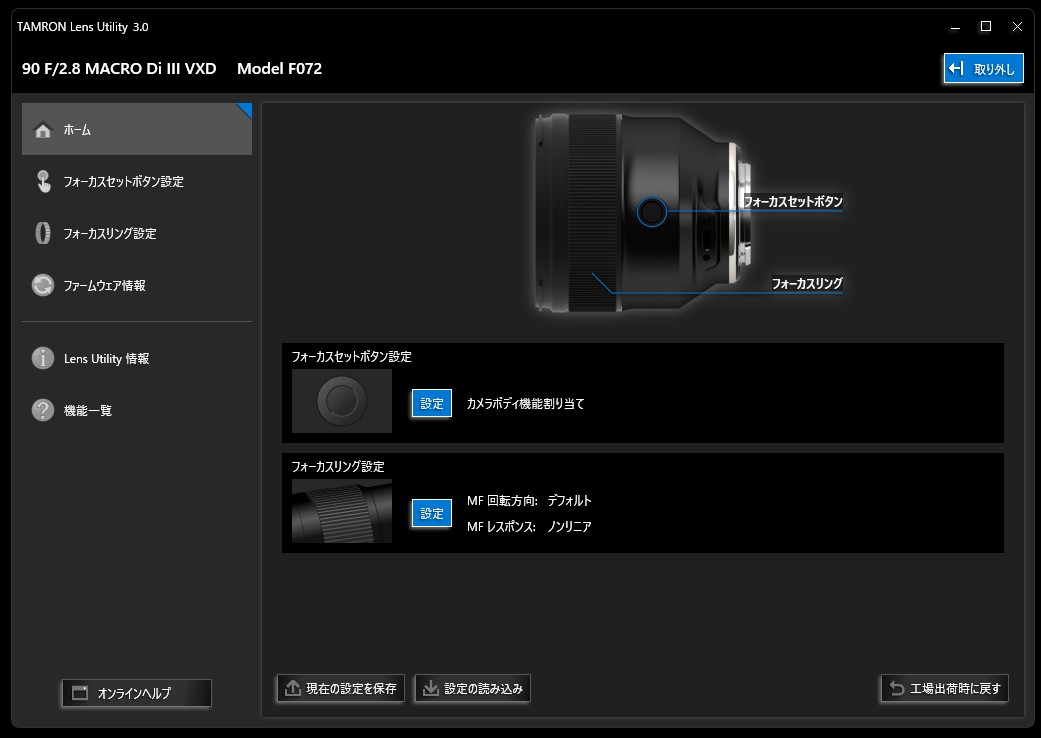Screen dimensions: 1041x738
Task: Click the blue circle focus set button on the lens
Action: (x=651, y=211)
